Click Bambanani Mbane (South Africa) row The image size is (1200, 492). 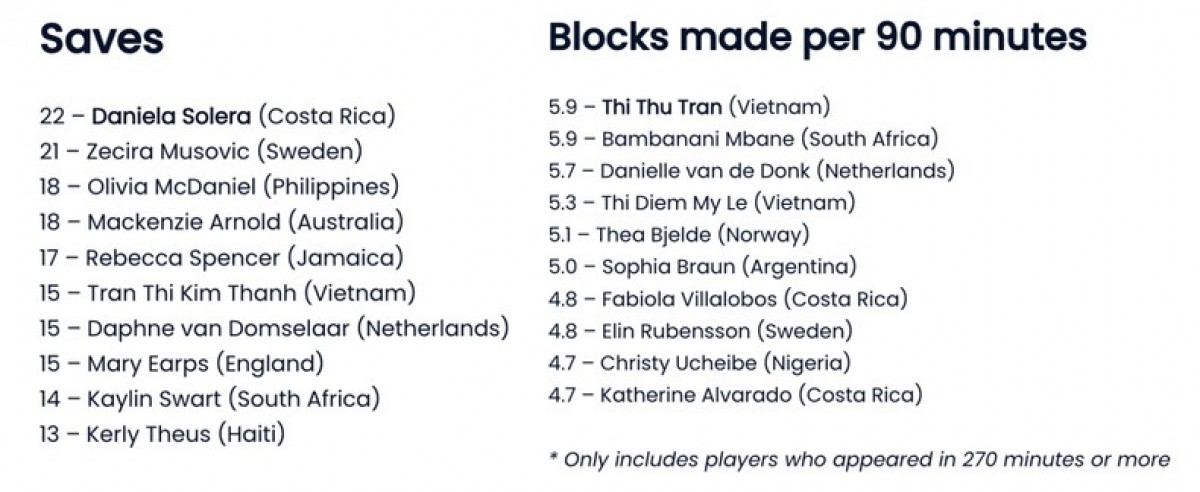coord(743,139)
